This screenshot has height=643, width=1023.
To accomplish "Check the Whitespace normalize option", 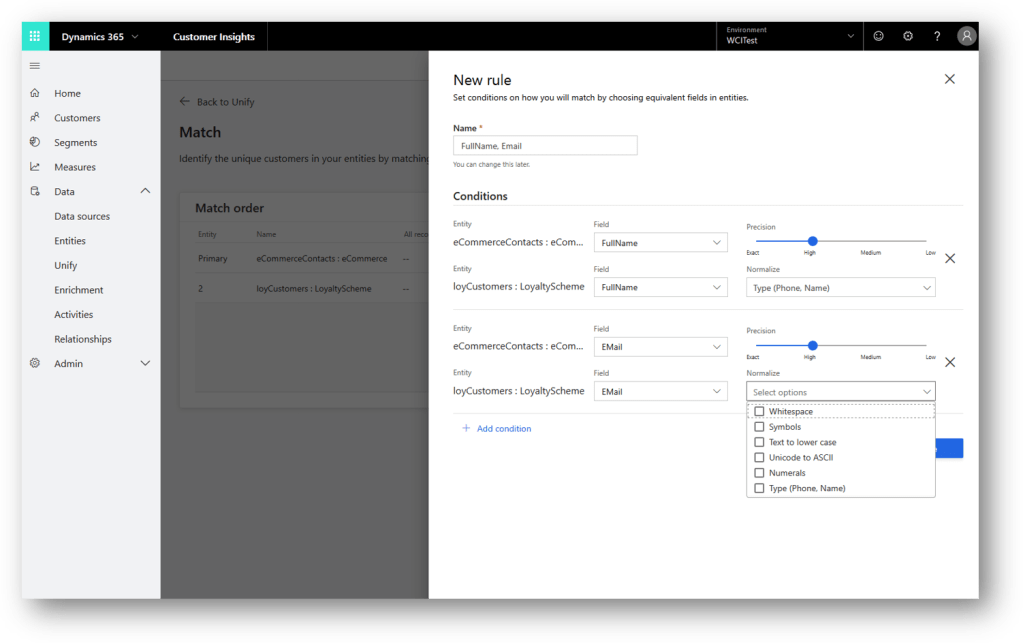I will point(760,412).
